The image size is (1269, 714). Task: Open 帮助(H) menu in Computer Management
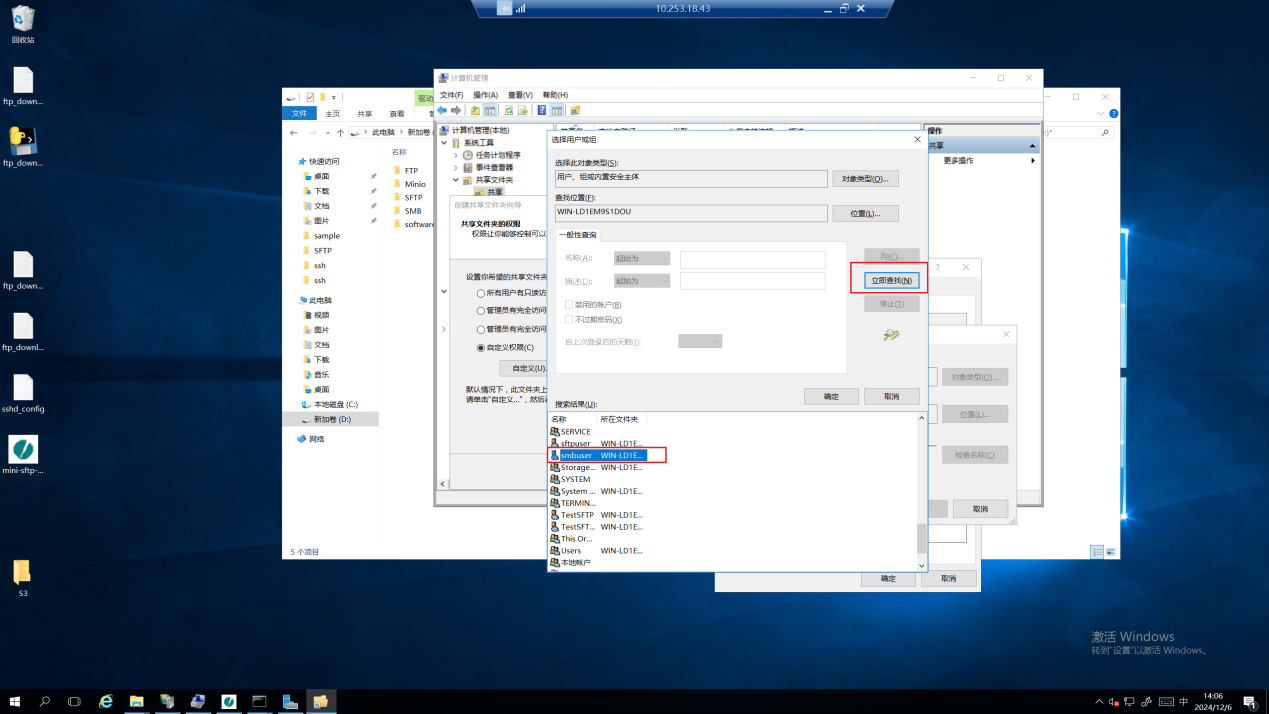[555, 95]
